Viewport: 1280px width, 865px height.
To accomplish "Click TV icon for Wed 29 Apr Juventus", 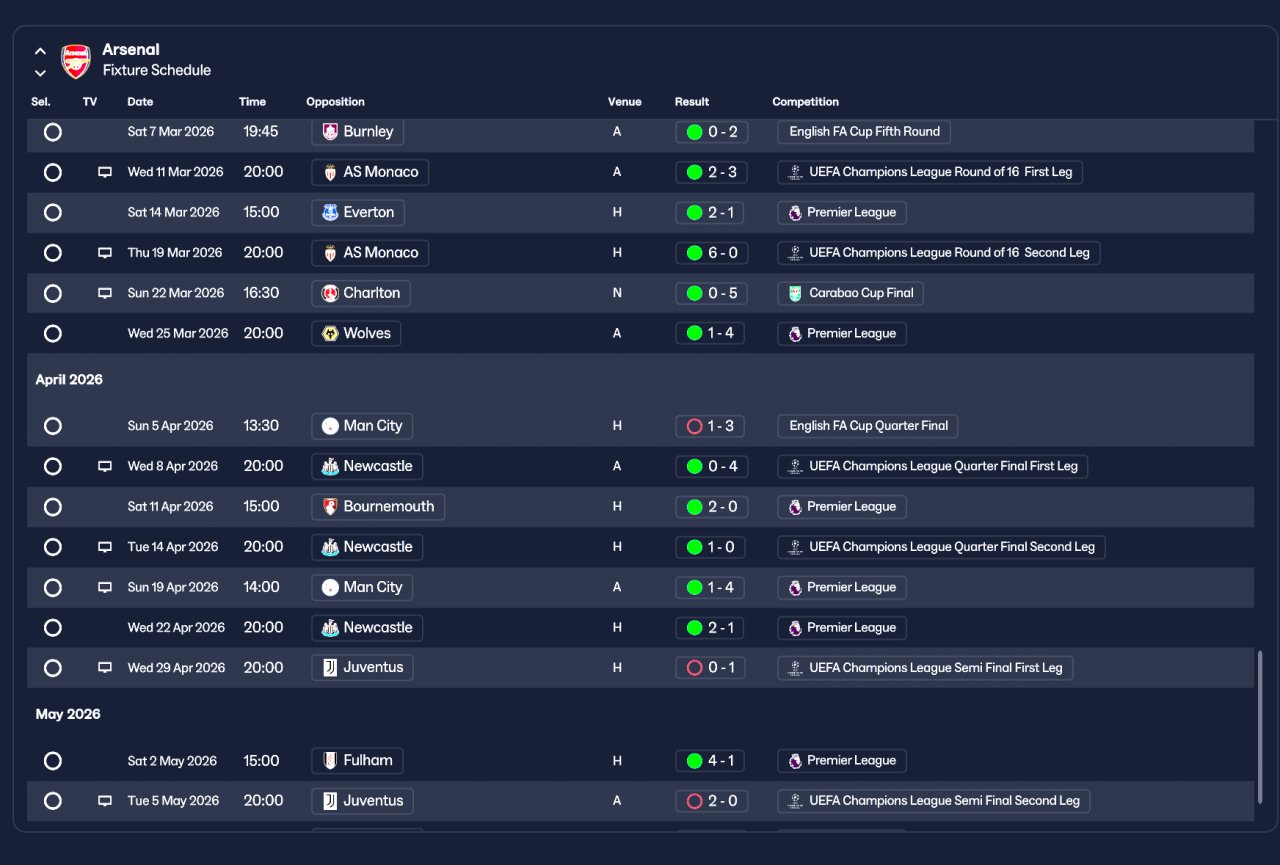I will click(x=104, y=668).
